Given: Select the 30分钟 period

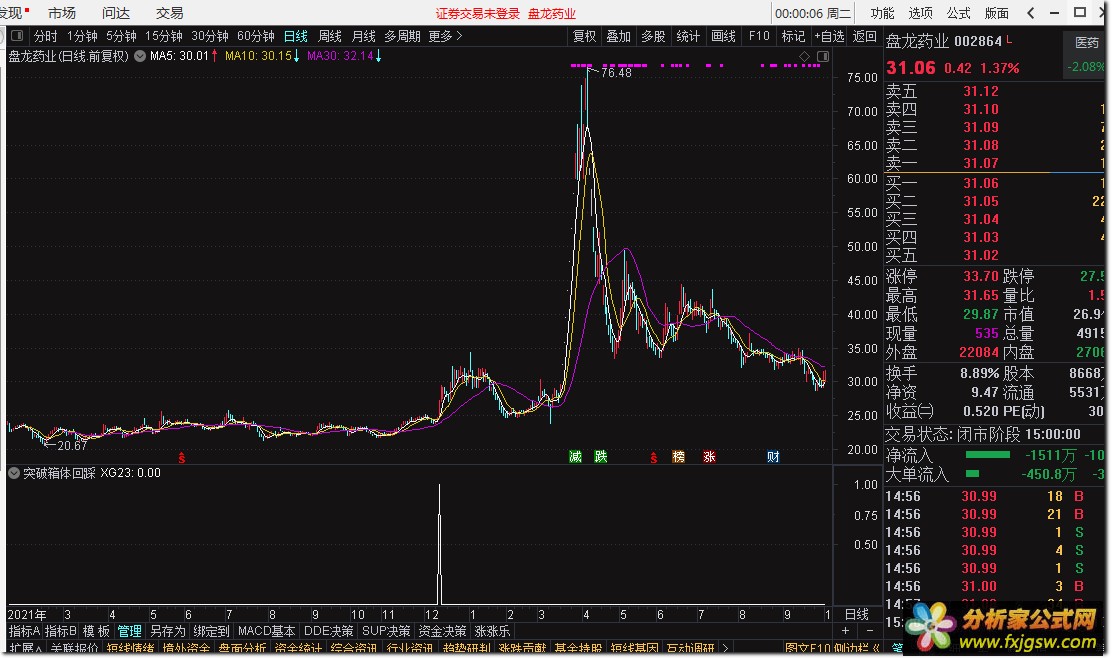Looking at the screenshot, I should click(x=210, y=36).
